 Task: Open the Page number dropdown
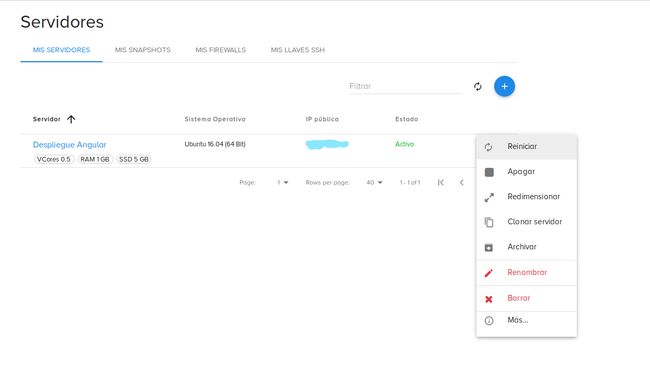click(283, 182)
